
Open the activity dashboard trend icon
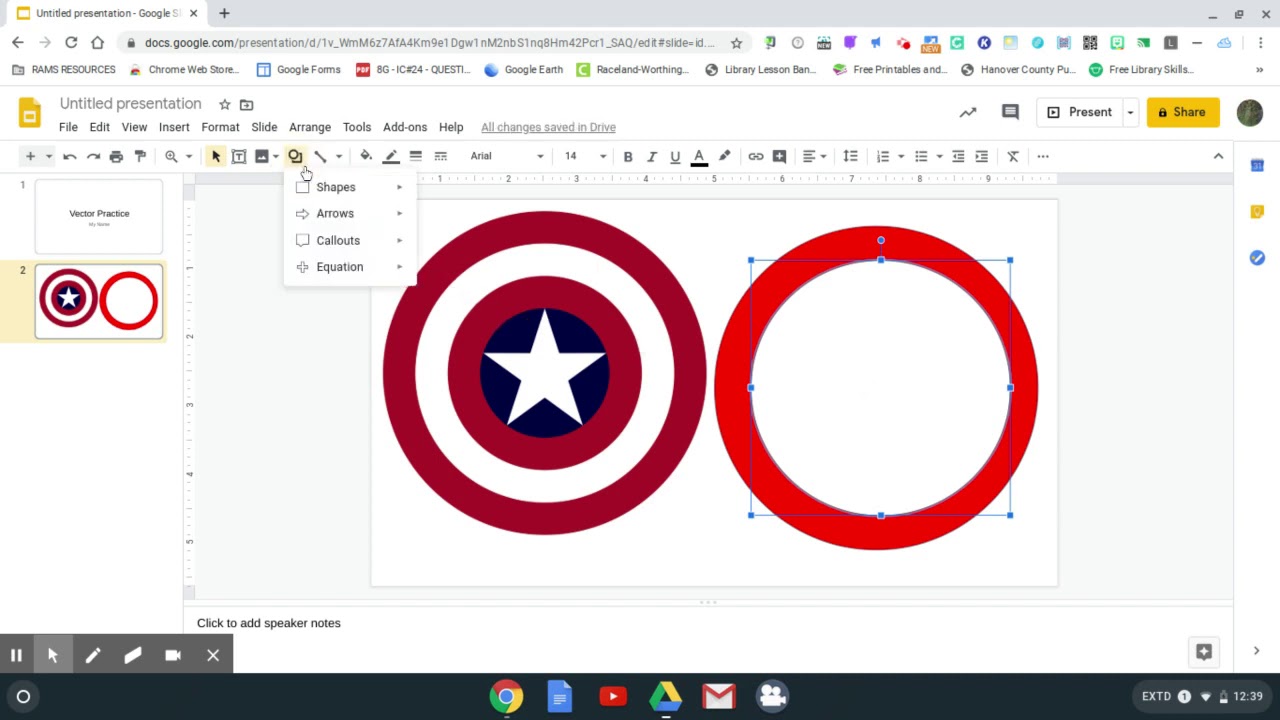[968, 112]
